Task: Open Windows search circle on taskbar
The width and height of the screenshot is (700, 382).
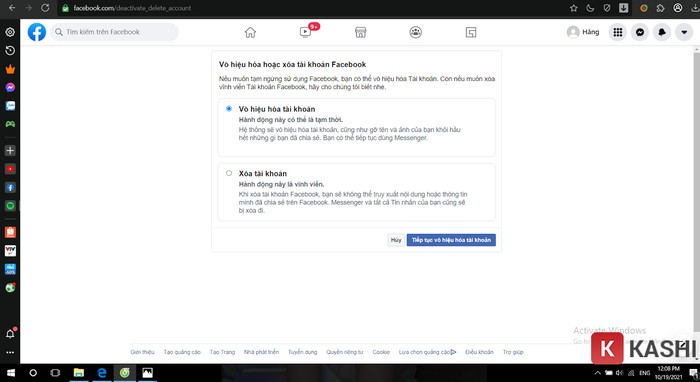Action: coord(33,373)
